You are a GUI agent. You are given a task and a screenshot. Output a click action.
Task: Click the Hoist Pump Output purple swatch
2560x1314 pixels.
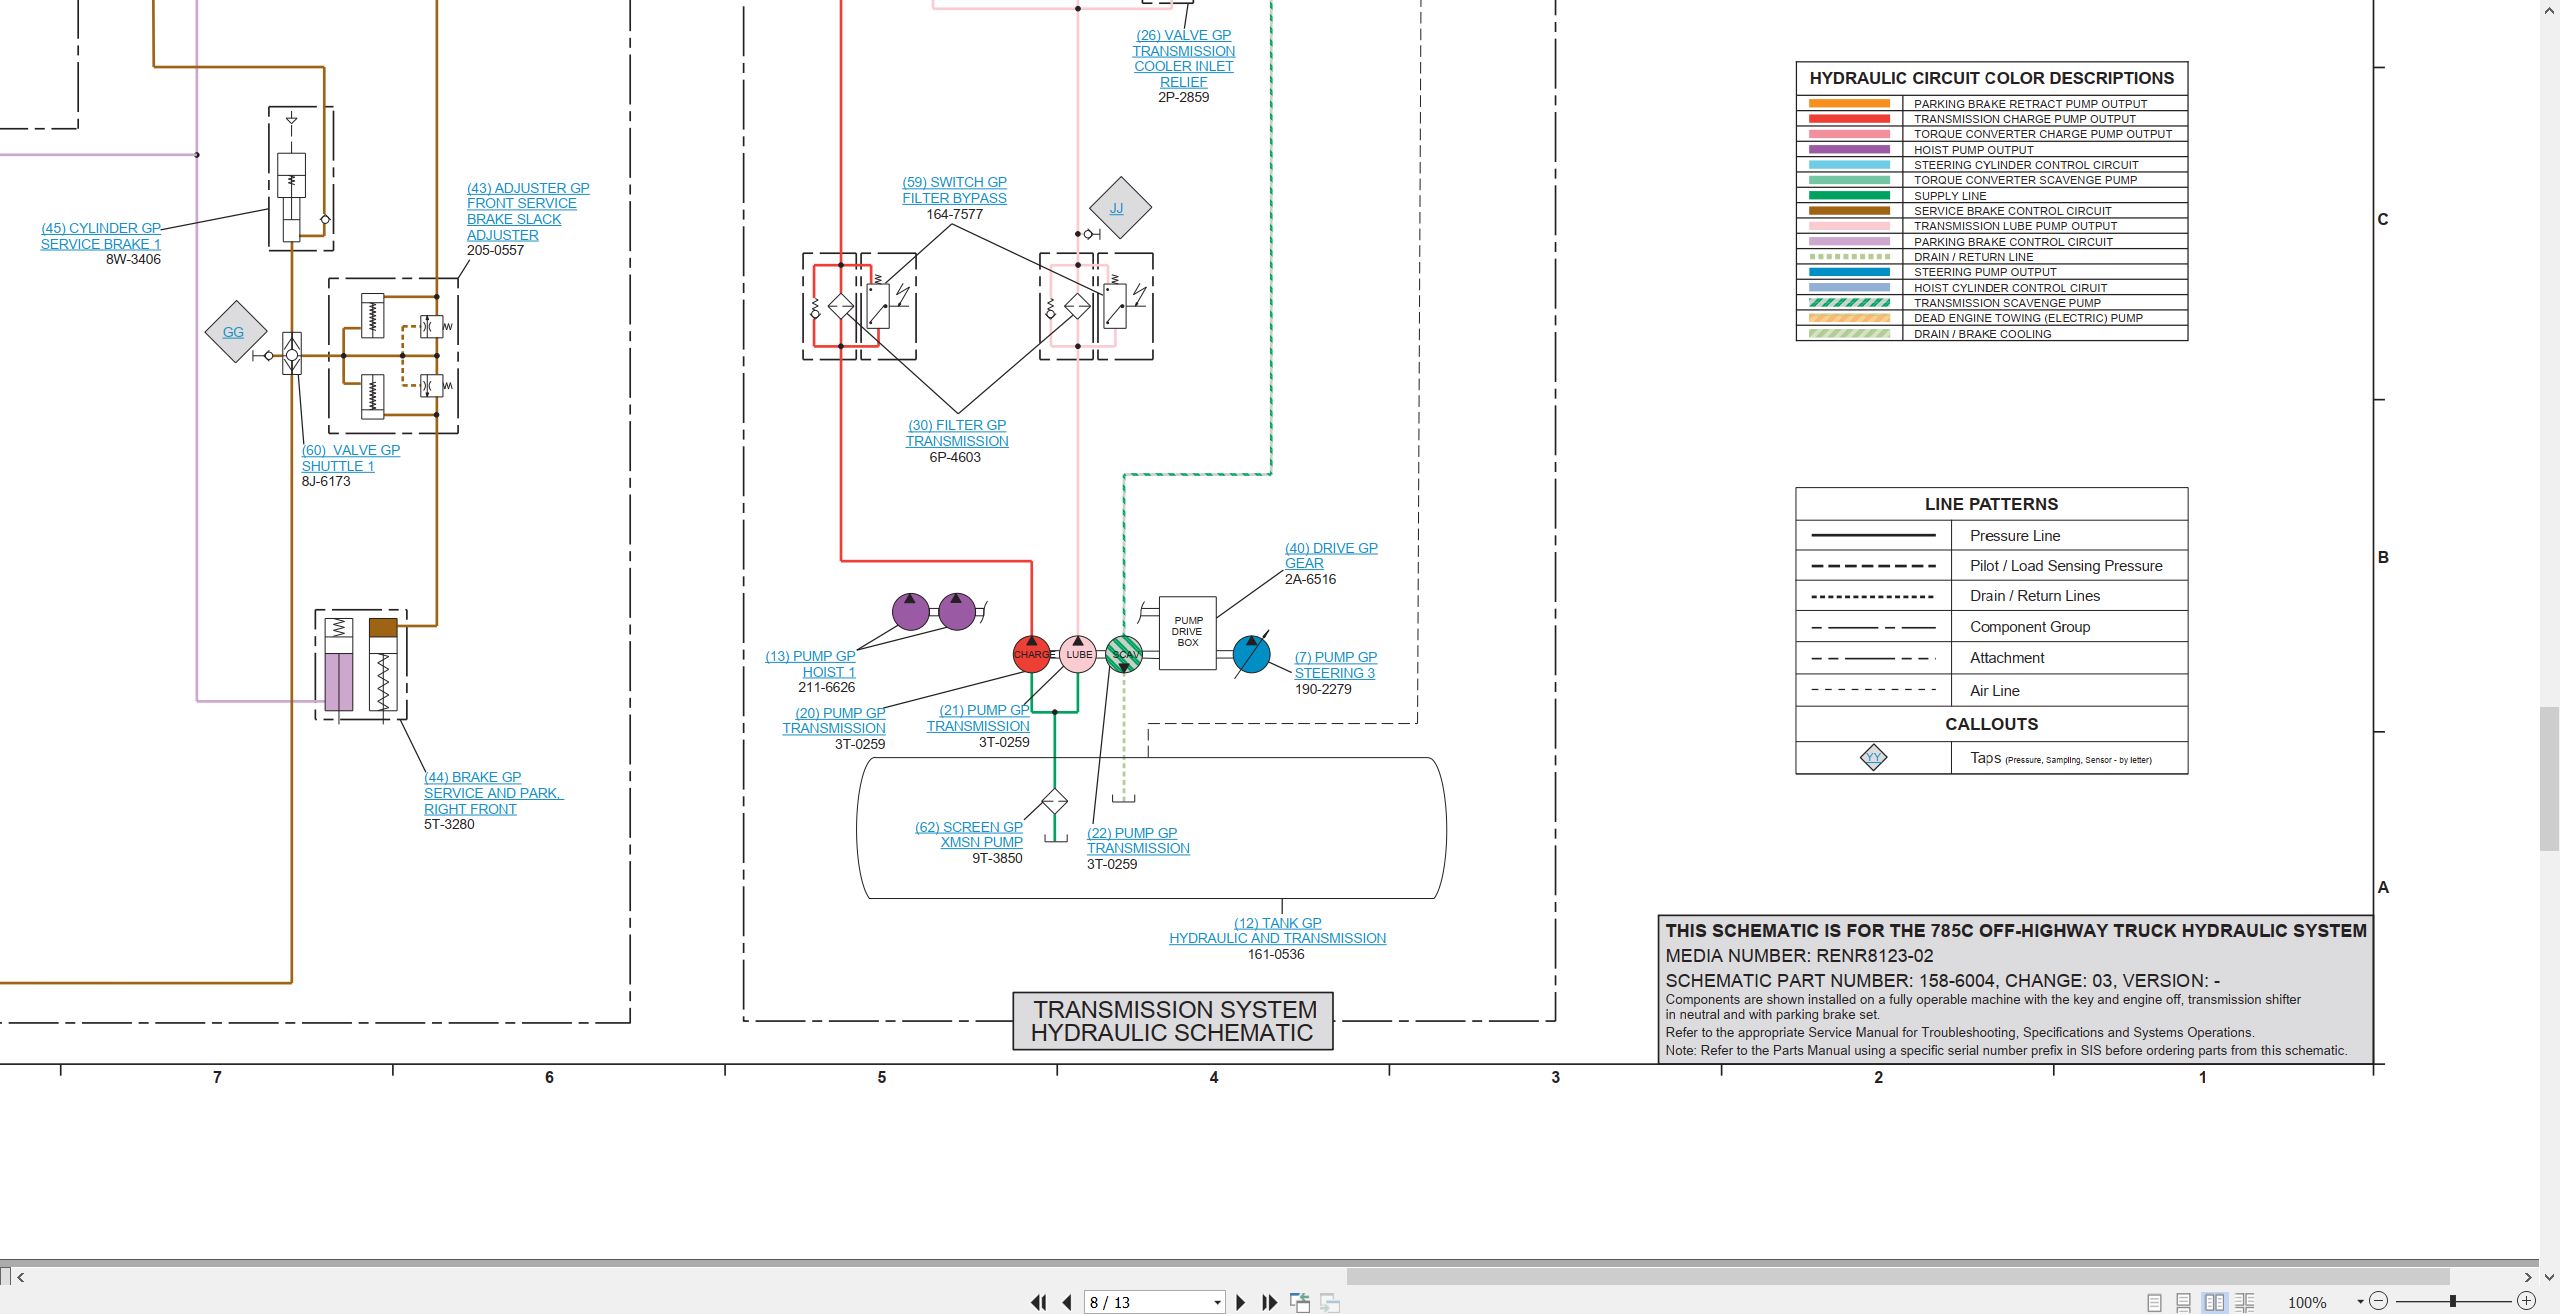point(1849,149)
